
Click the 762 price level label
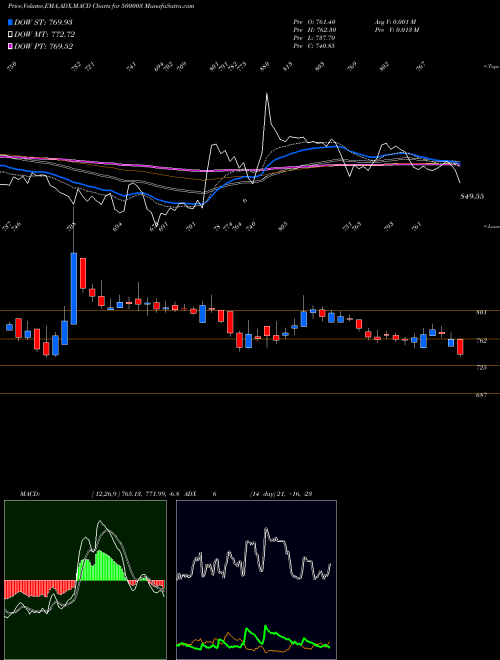[482, 341]
